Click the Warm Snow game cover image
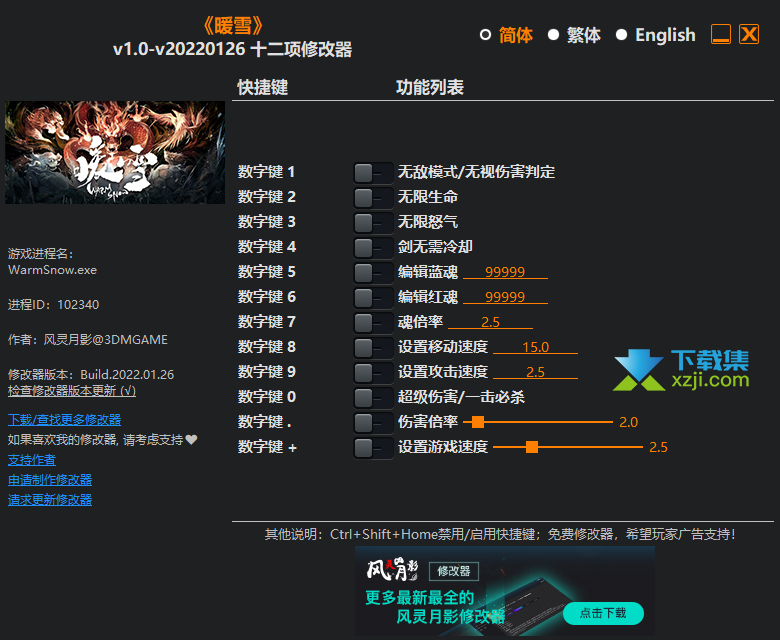This screenshot has width=780, height=640. pyautogui.click(x=115, y=152)
